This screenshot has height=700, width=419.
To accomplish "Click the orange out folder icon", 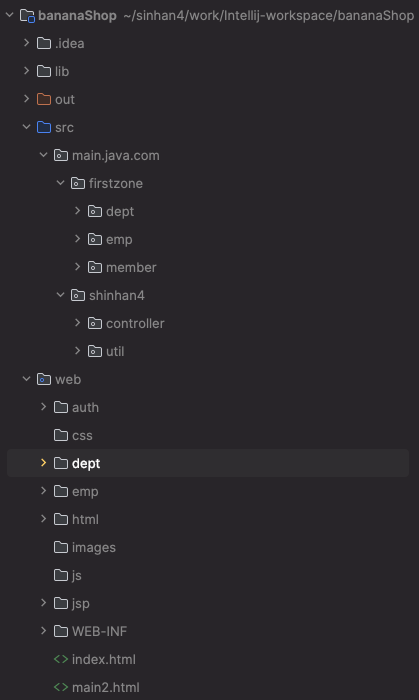I will point(44,99).
